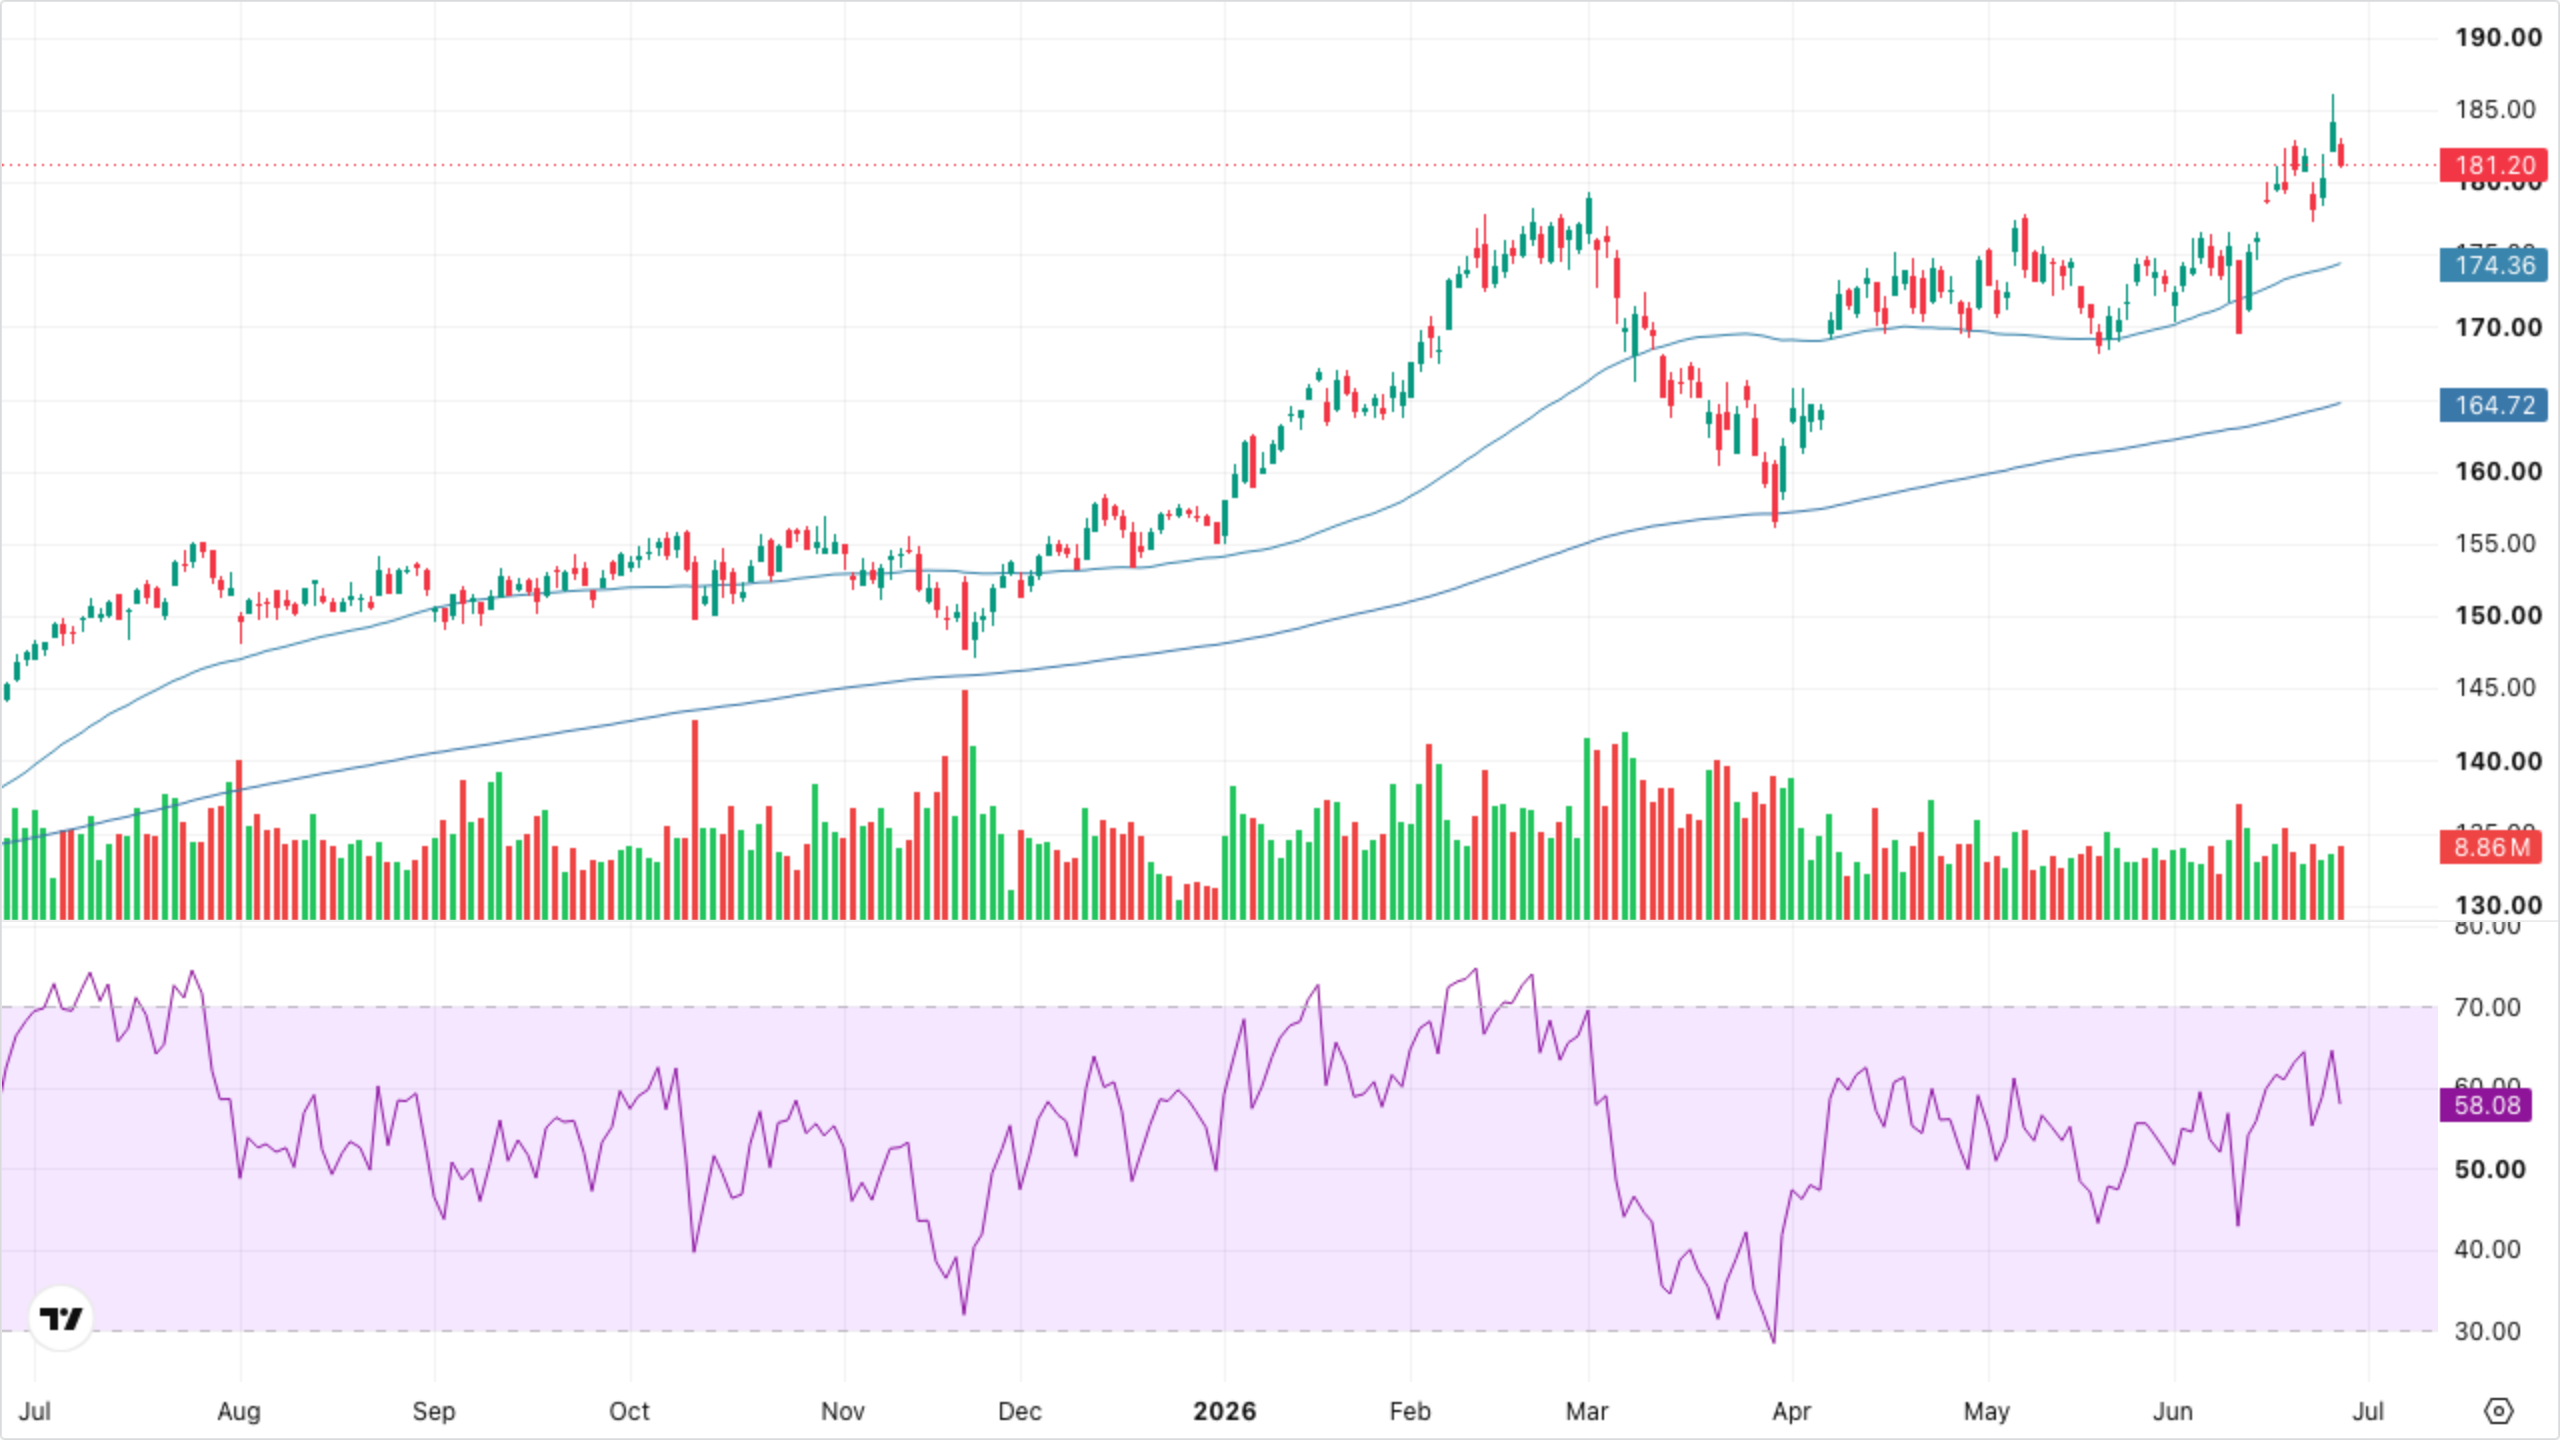This screenshot has height=1440, width=2560.
Task: Select the RSI 70.00 axis label
Action: coord(2487,1007)
